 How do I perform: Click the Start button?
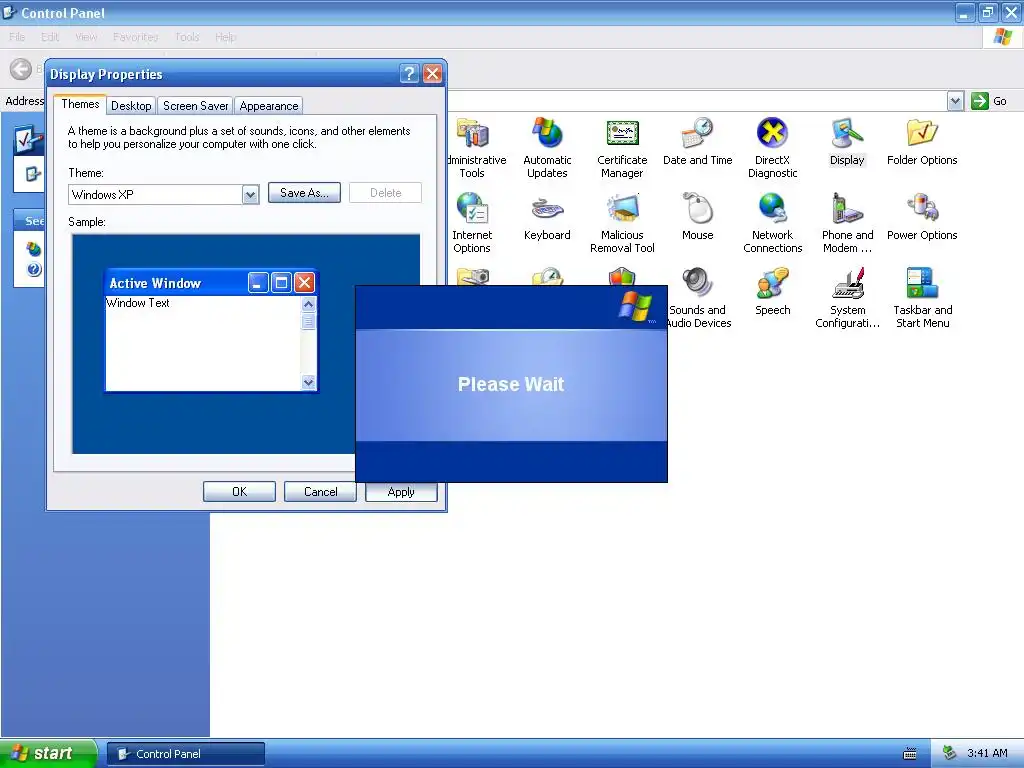48,753
